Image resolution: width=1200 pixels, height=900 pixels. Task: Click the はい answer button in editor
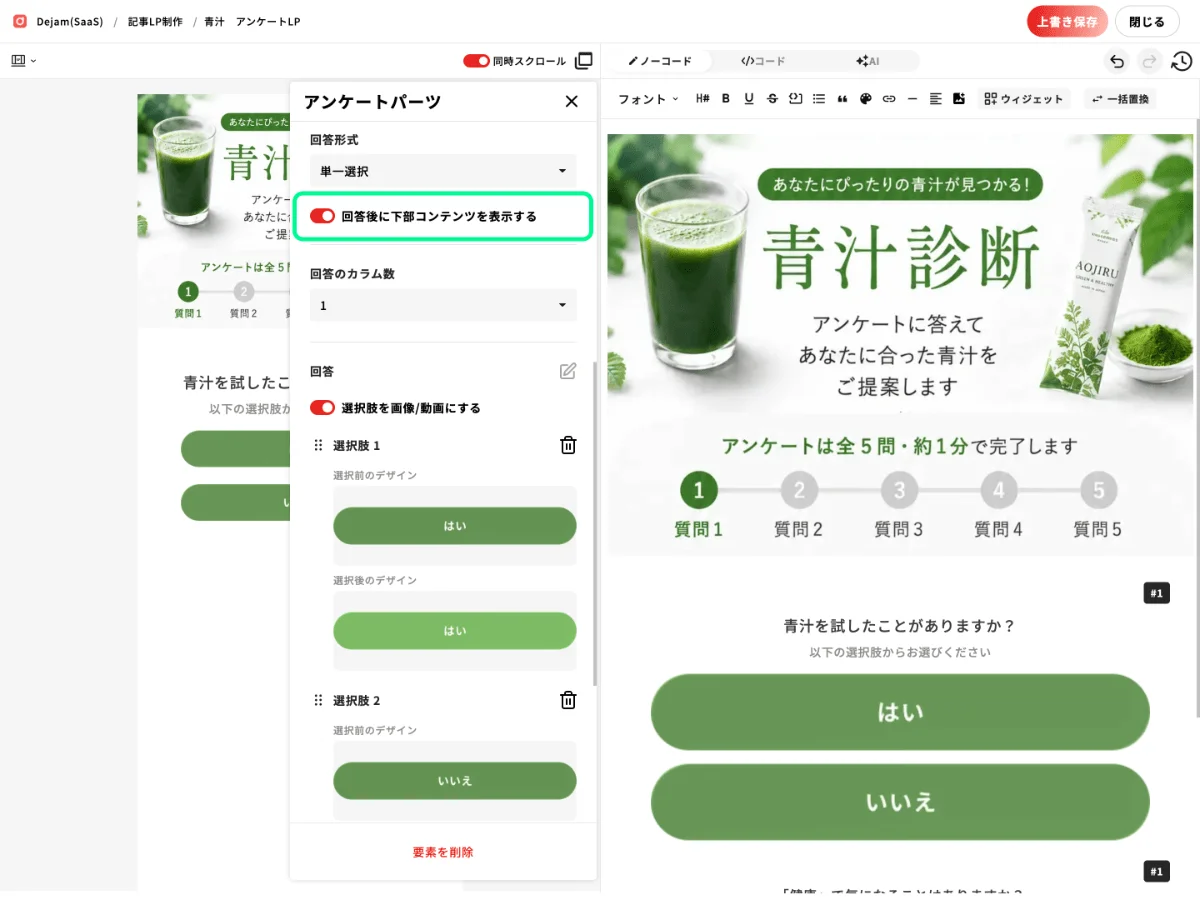click(900, 712)
